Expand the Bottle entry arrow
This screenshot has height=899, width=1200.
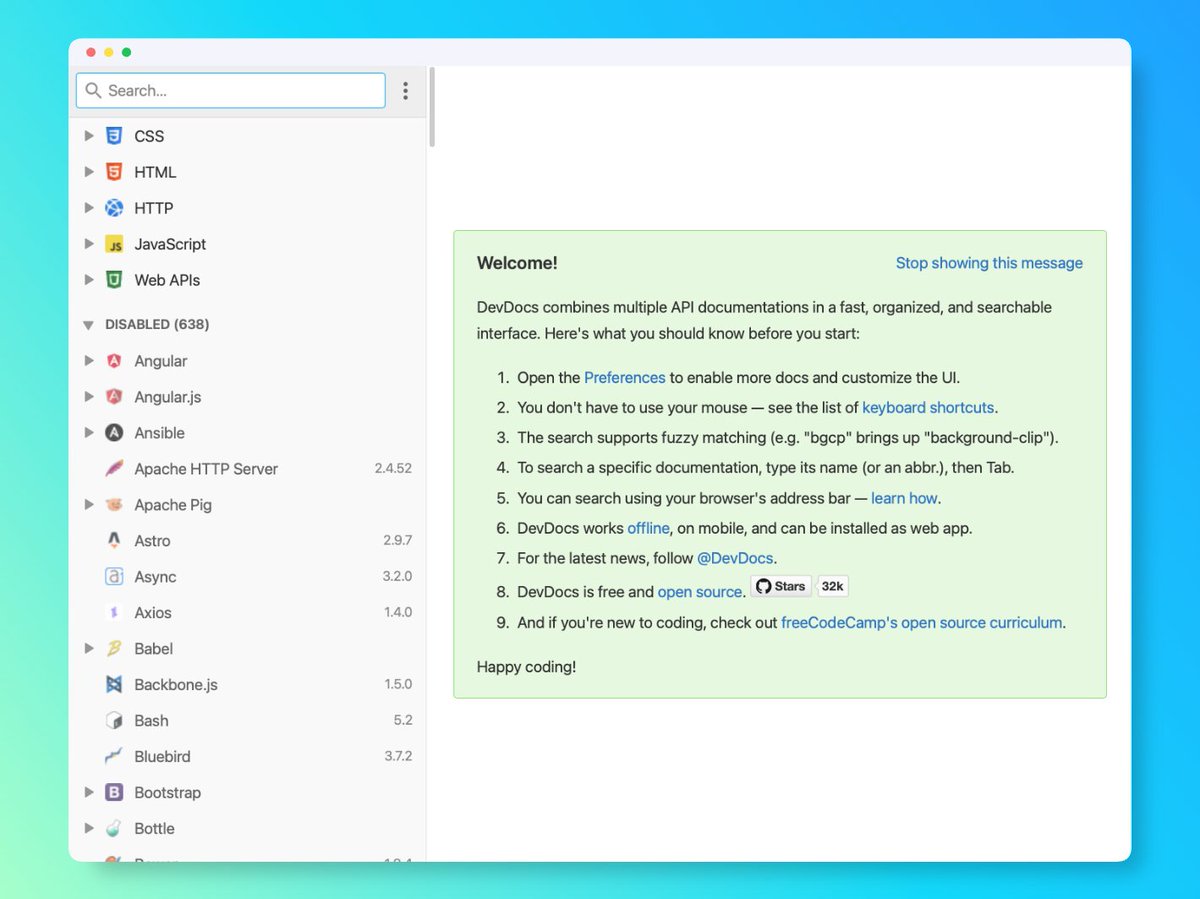(x=89, y=829)
